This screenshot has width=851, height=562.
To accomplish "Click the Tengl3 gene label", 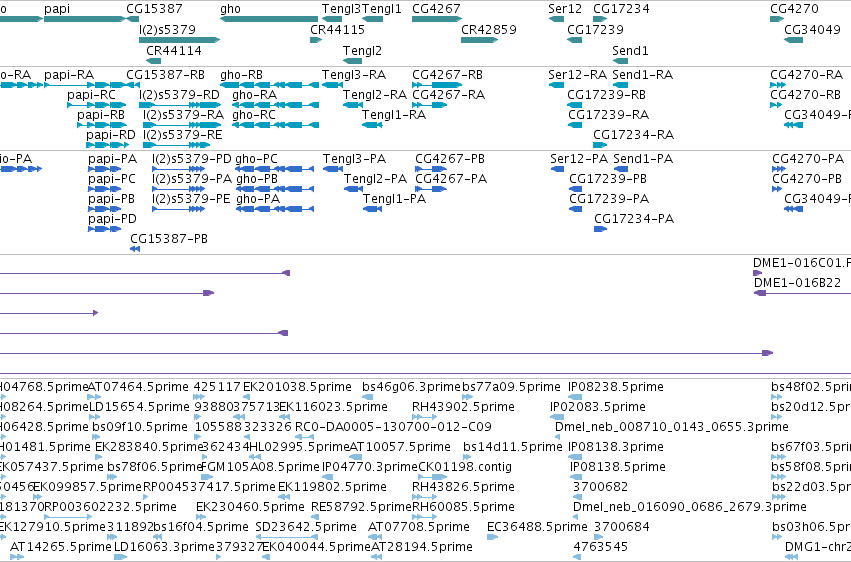I will click(341, 9).
